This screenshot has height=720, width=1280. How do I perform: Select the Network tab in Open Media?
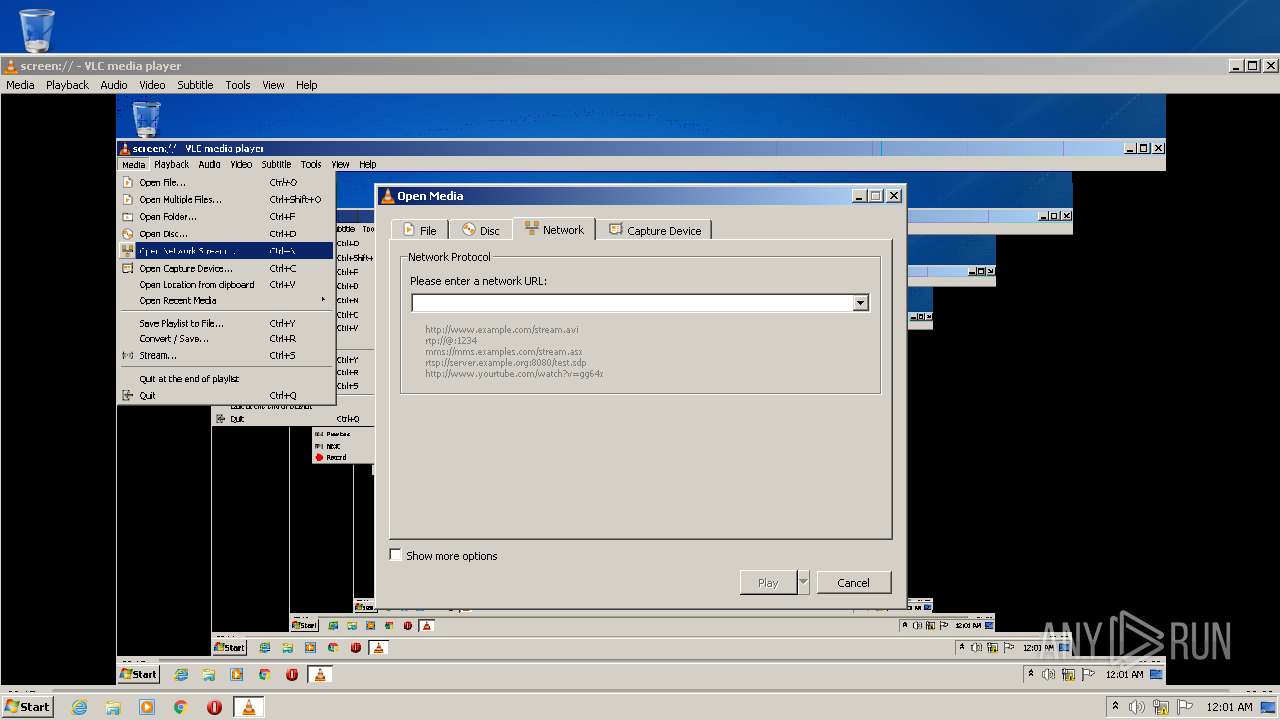[x=554, y=229]
